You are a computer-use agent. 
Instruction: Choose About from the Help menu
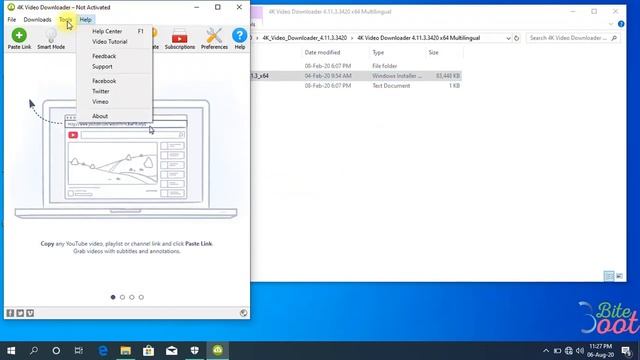pos(114,116)
